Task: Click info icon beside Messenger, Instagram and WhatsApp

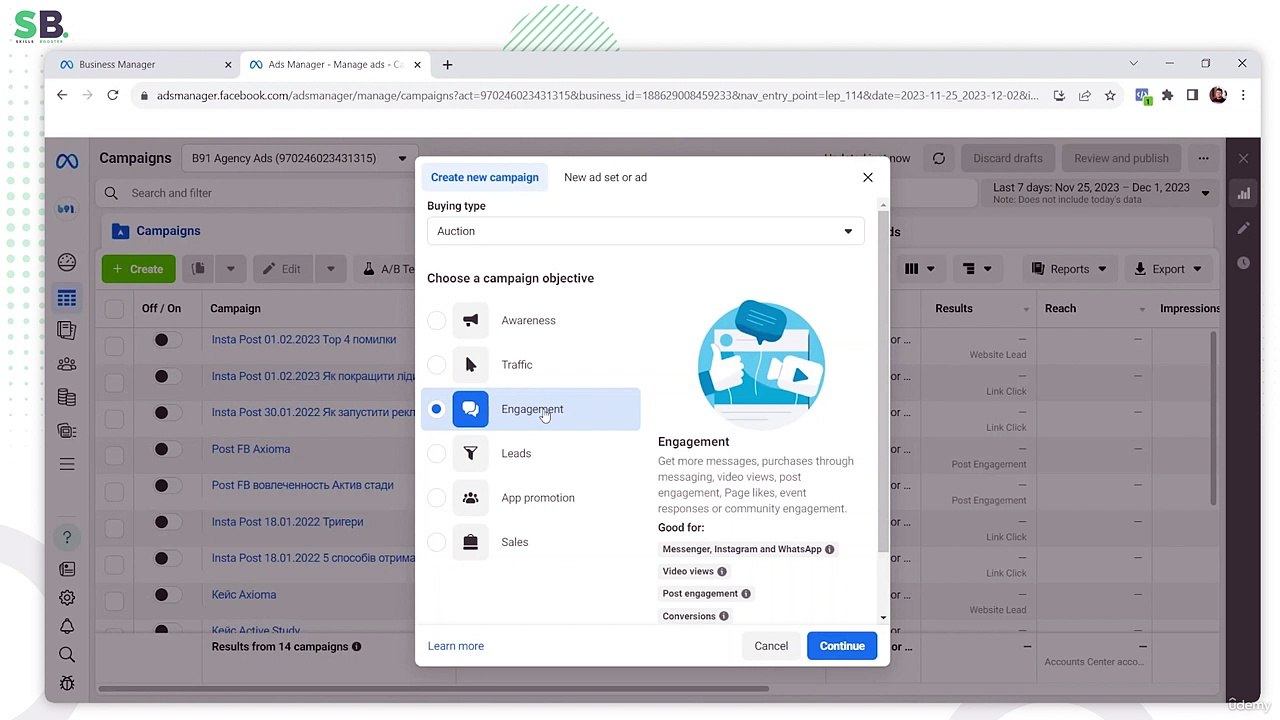Action: pos(829,549)
